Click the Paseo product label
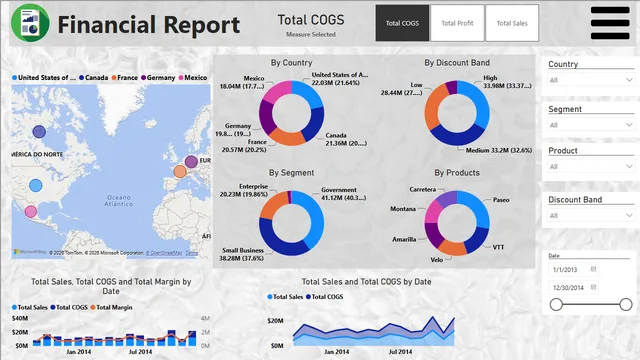 click(501, 200)
